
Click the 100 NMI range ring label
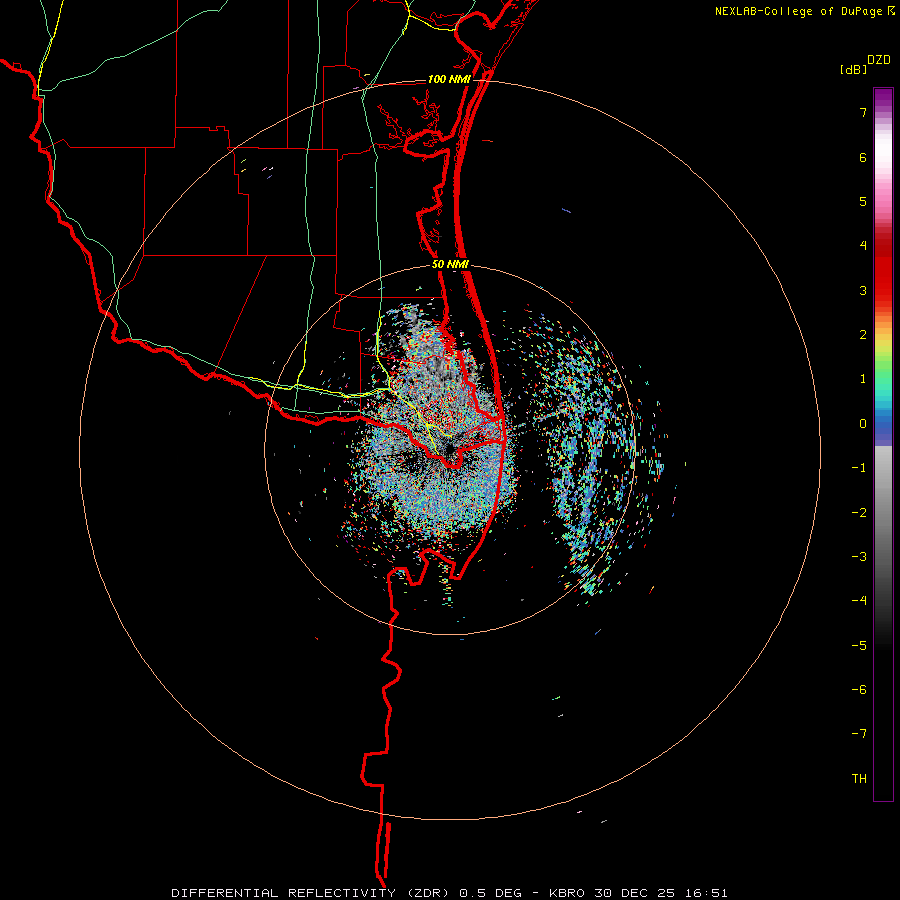pyautogui.click(x=449, y=79)
